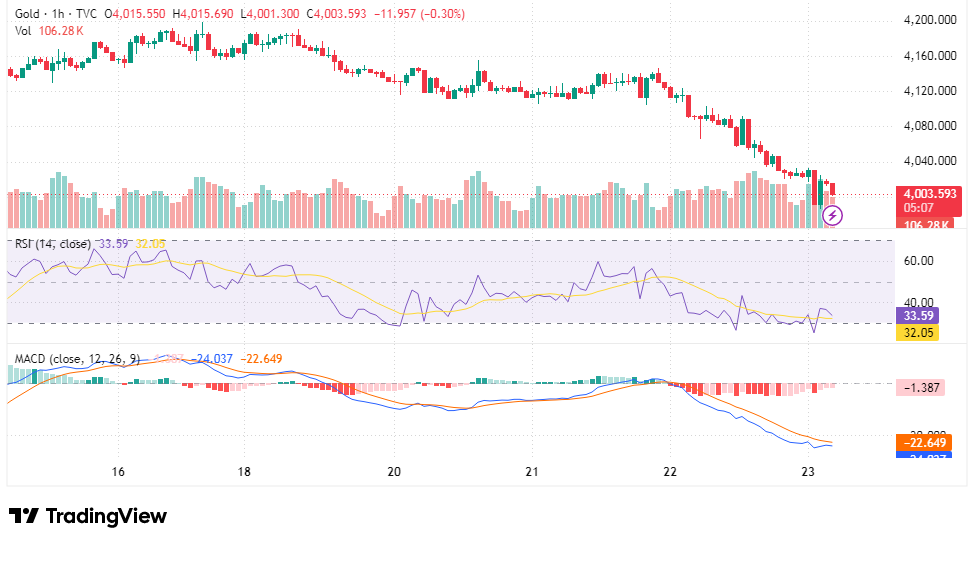The image size is (980, 574).
Task: Click the RSI axis label 60.00
Action: click(x=918, y=261)
